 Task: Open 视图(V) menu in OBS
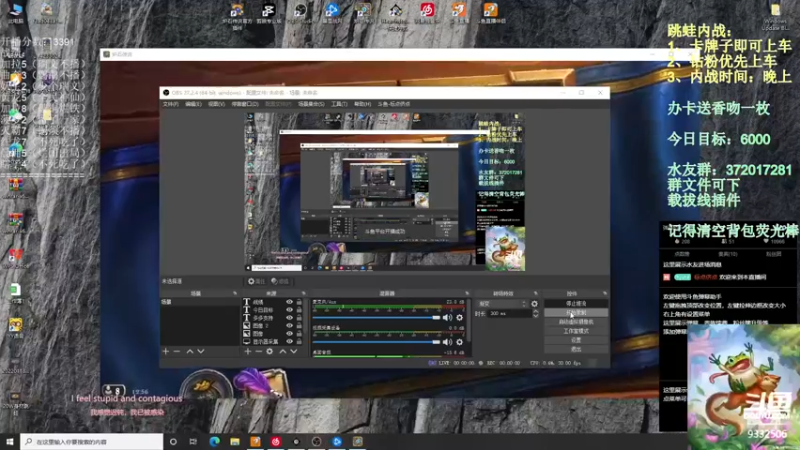pyautogui.click(x=216, y=104)
